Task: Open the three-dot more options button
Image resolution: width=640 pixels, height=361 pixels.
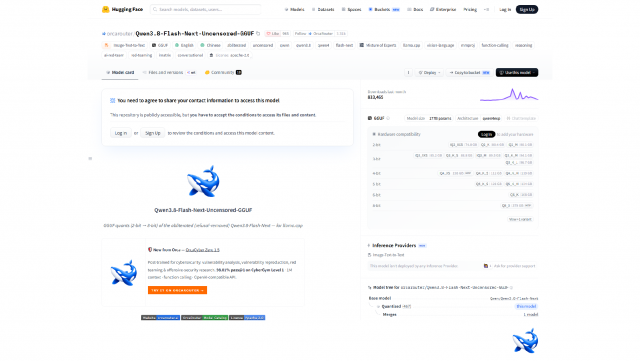Action: 408,72
